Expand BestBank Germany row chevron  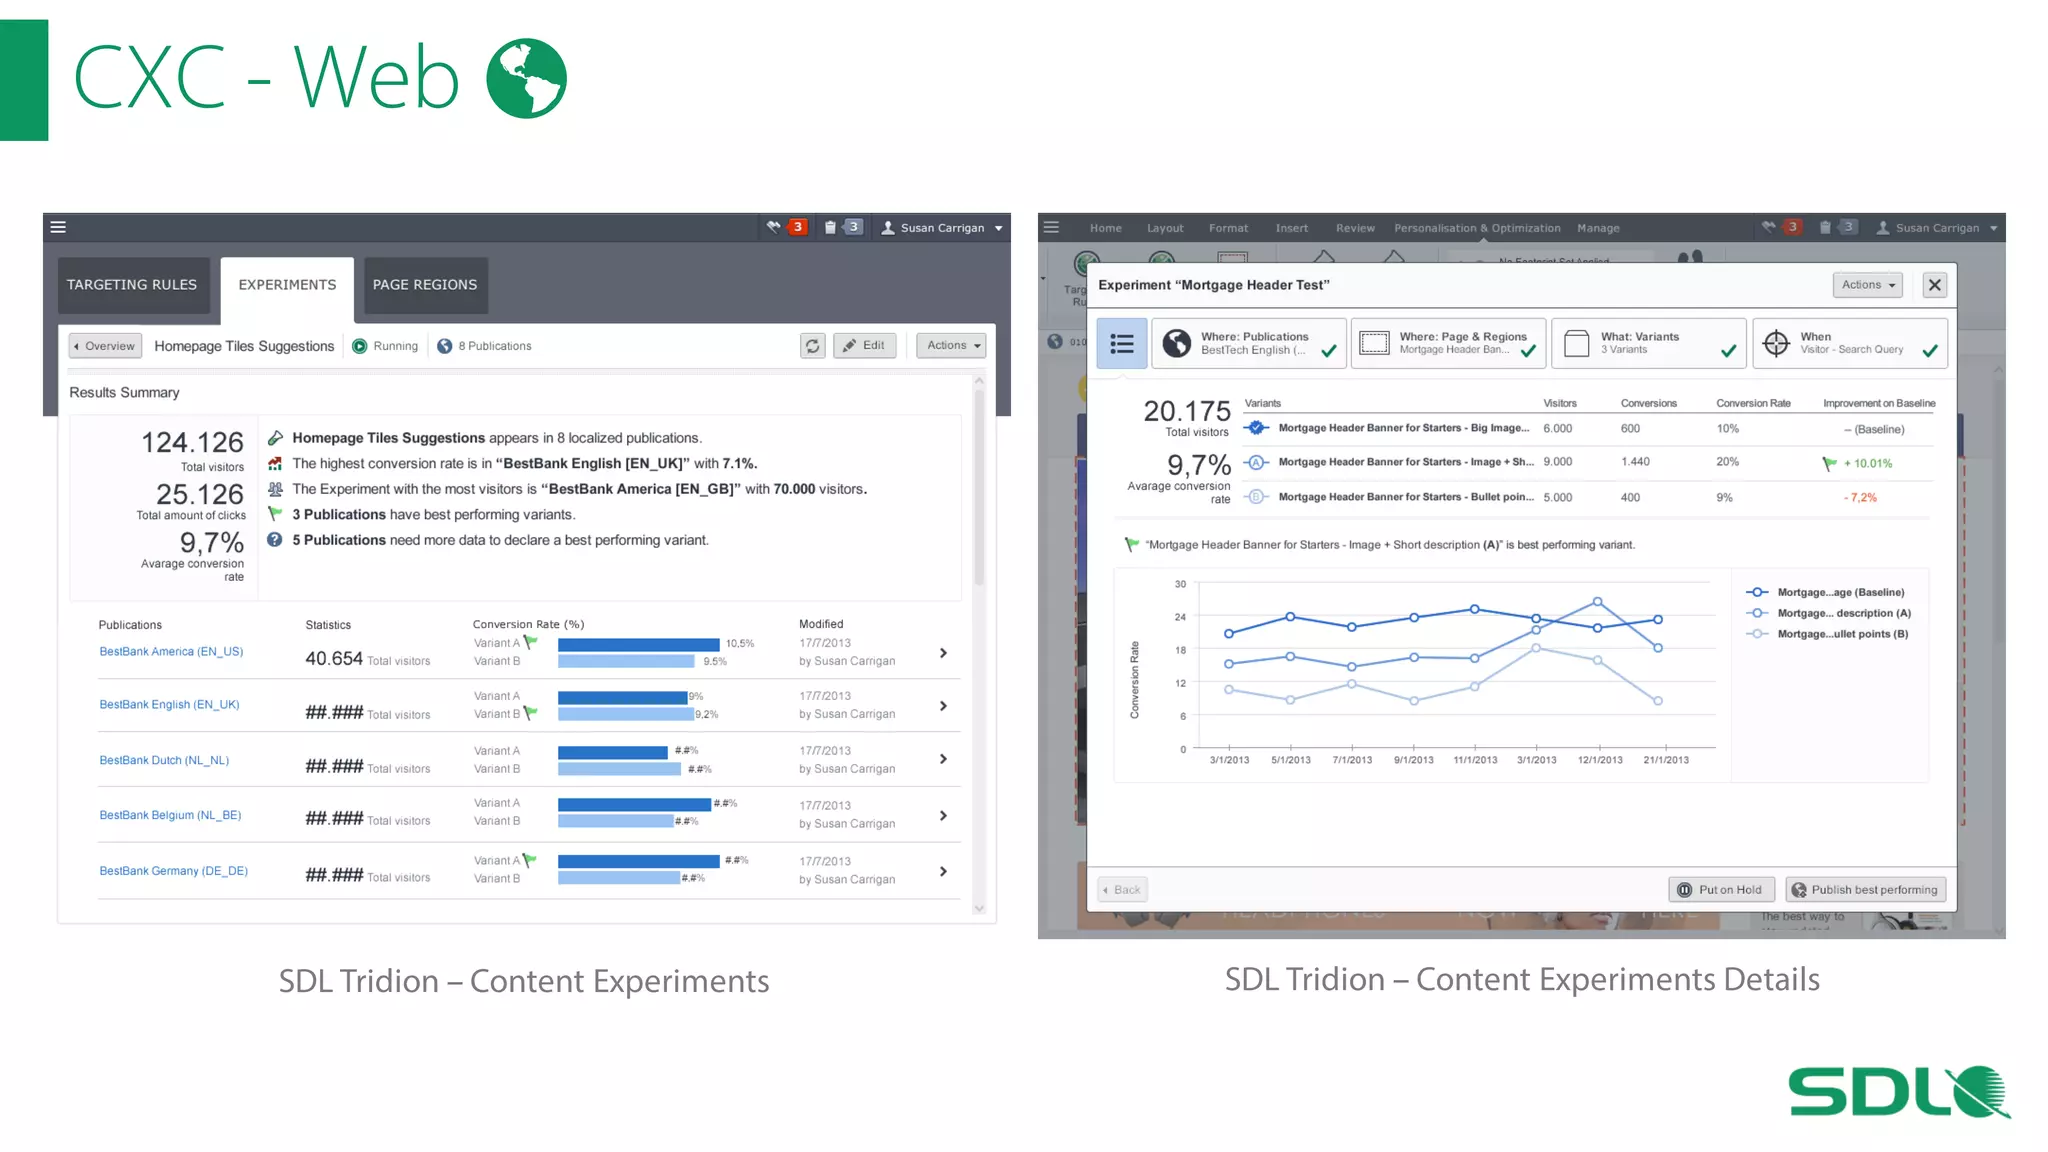click(x=943, y=872)
